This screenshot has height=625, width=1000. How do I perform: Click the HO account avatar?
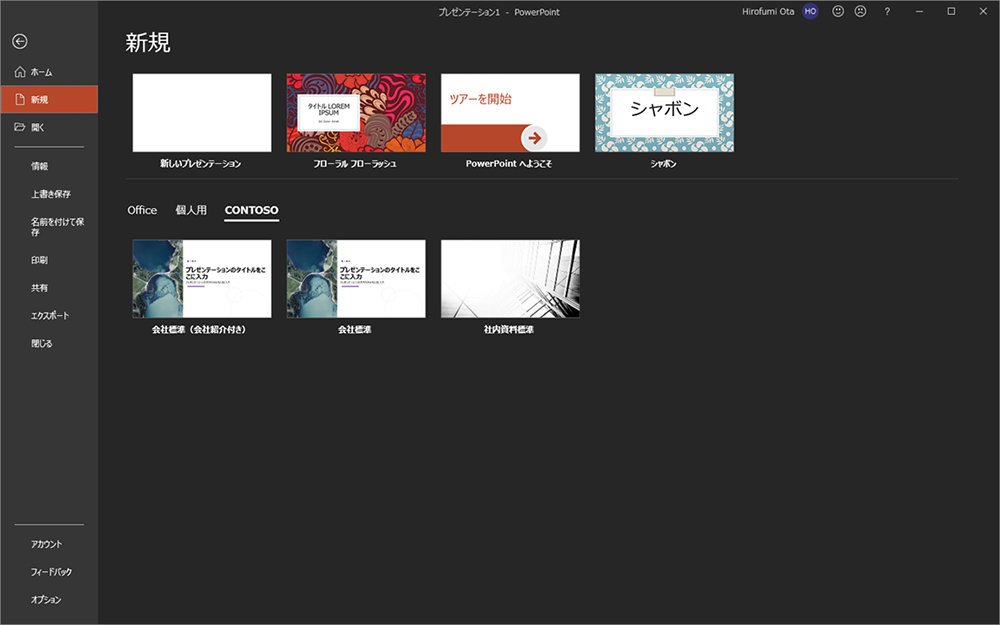point(810,11)
